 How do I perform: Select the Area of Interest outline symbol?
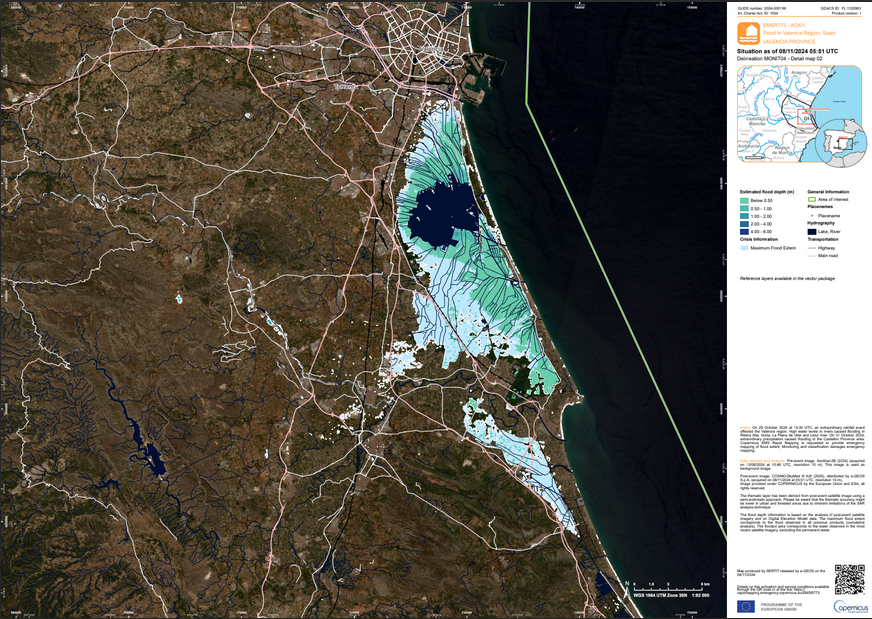pyautogui.click(x=811, y=198)
